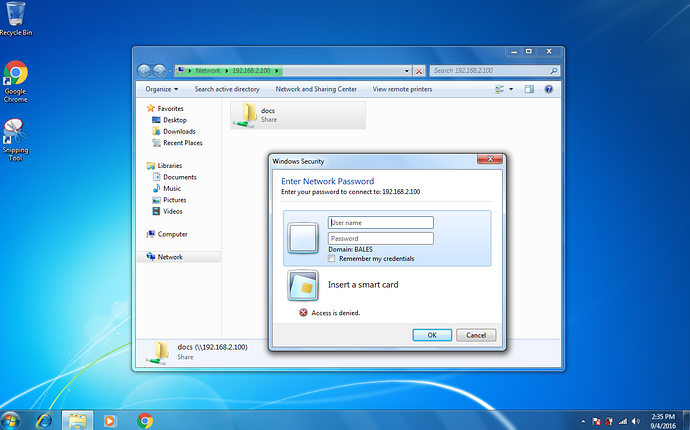Click Action Center flag tray icon
This screenshot has width=690, height=430.
coord(596,422)
